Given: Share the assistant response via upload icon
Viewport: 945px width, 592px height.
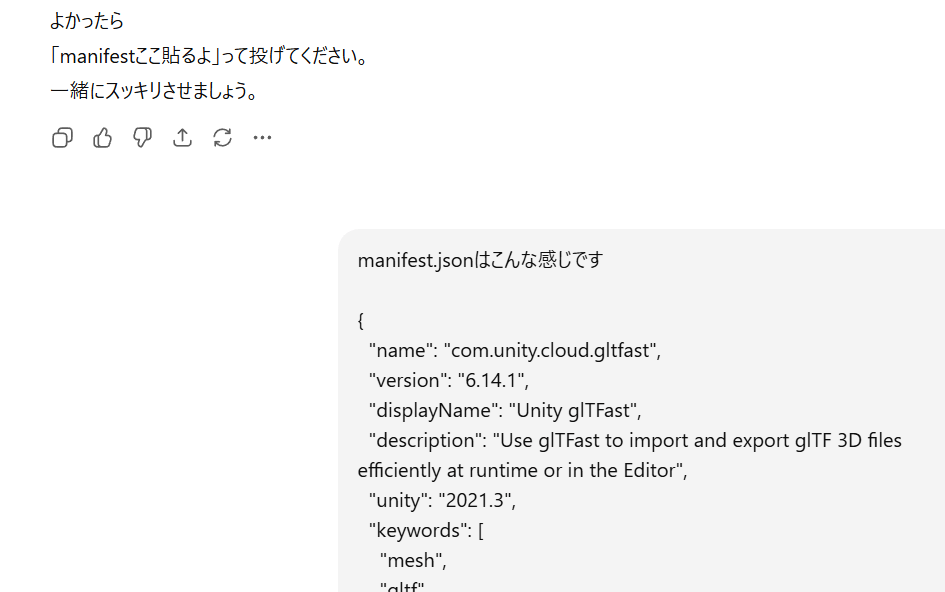Looking at the screenshot, I should (182, 137).
